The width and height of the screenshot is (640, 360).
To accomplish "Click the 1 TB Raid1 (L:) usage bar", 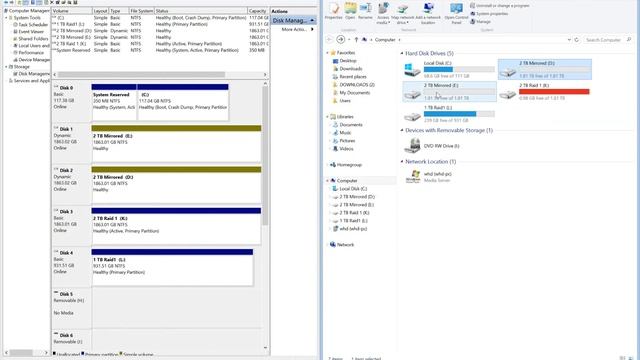I will pyautogui.click(x=459, y=114).
